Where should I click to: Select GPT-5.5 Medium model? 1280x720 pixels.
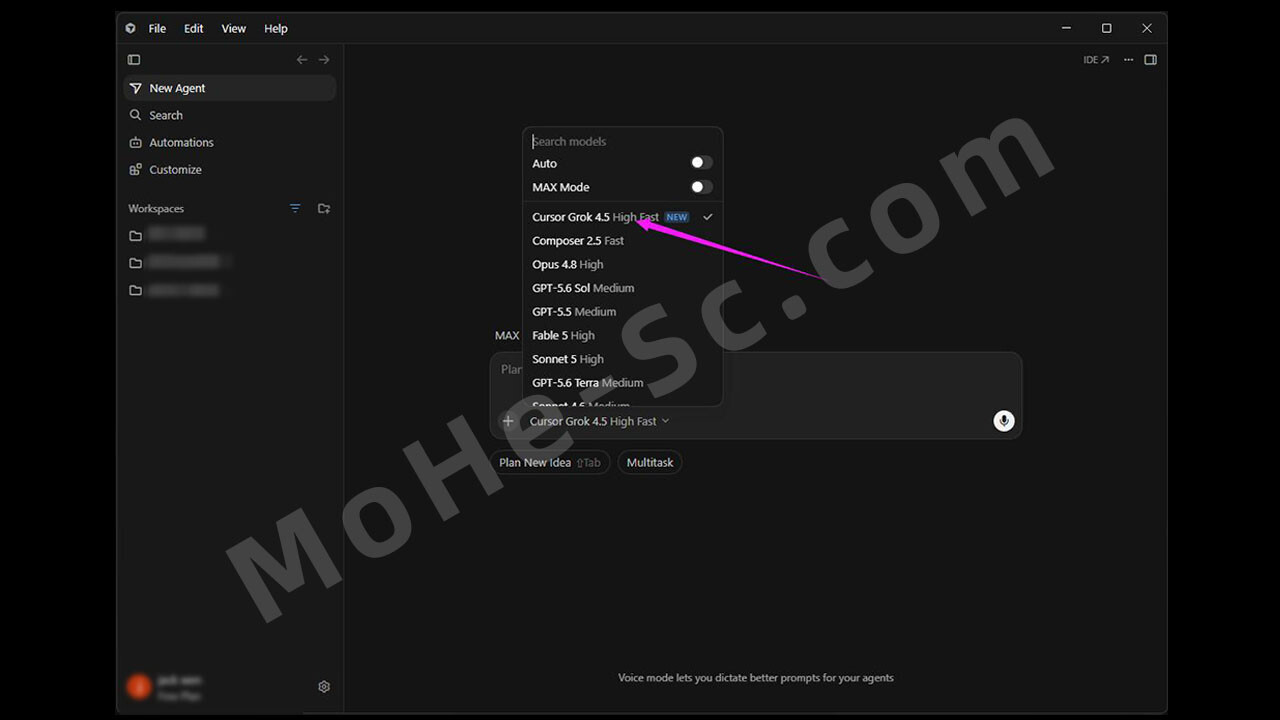point(622,312)
